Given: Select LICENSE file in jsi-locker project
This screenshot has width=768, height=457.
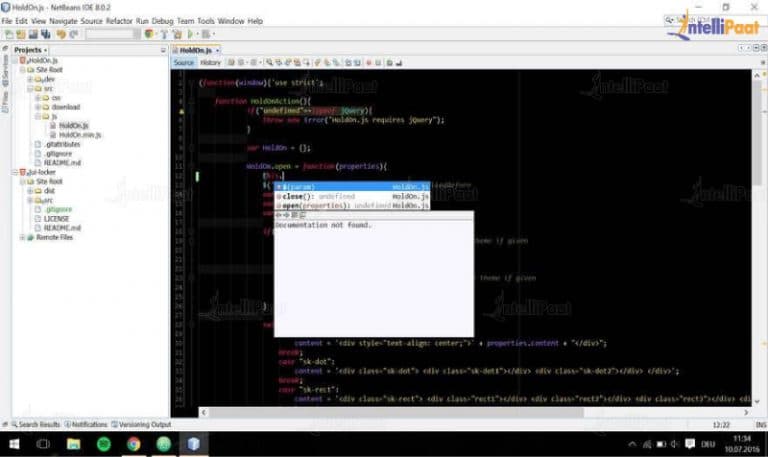Looking at the screenshot, I should click(56, 219).
